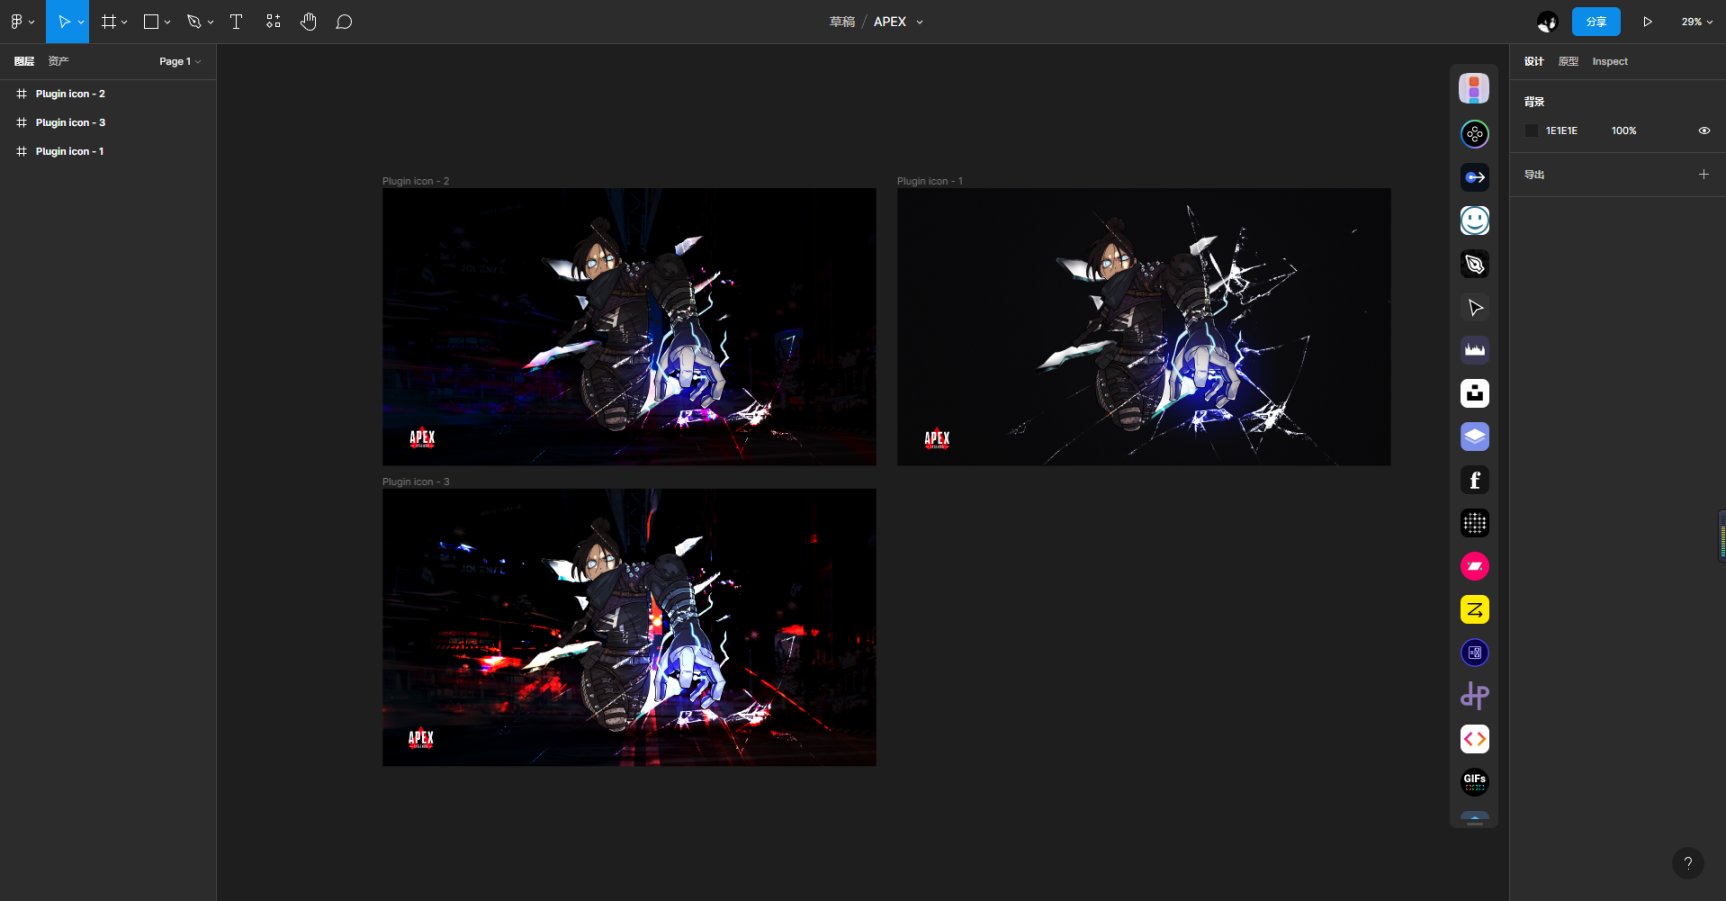Screen dimensions: 1726x901
Task: Select the Rectangle shape tool
Action: point(151,21)
